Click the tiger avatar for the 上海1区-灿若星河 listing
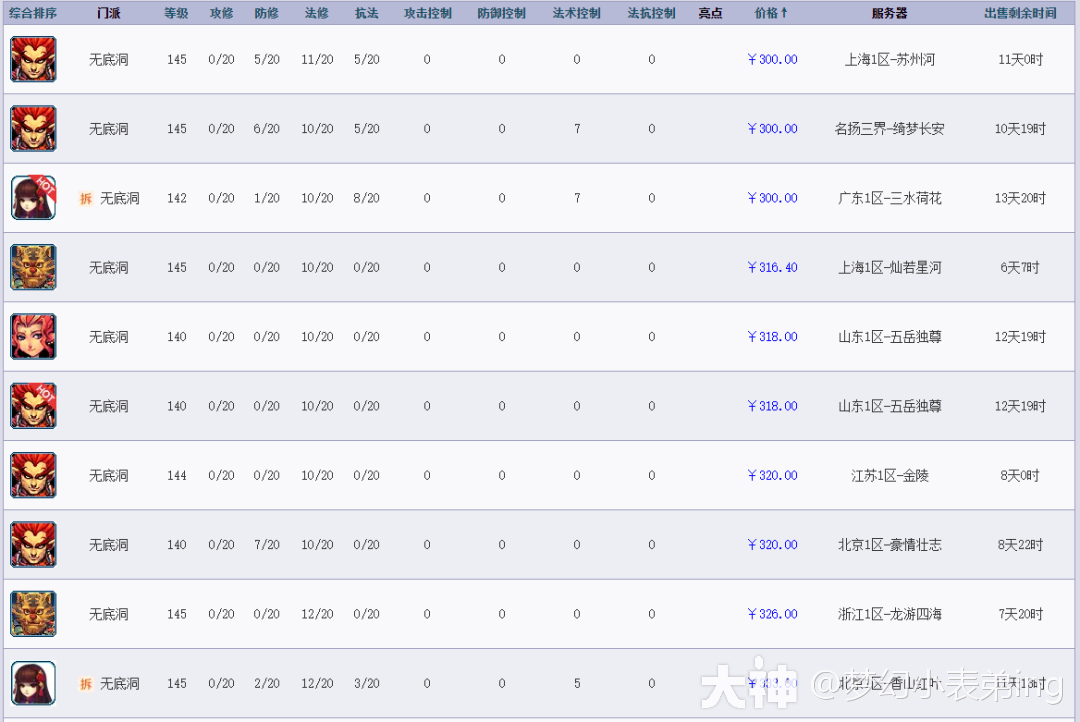1080x722 pixels. coord(33,267)
